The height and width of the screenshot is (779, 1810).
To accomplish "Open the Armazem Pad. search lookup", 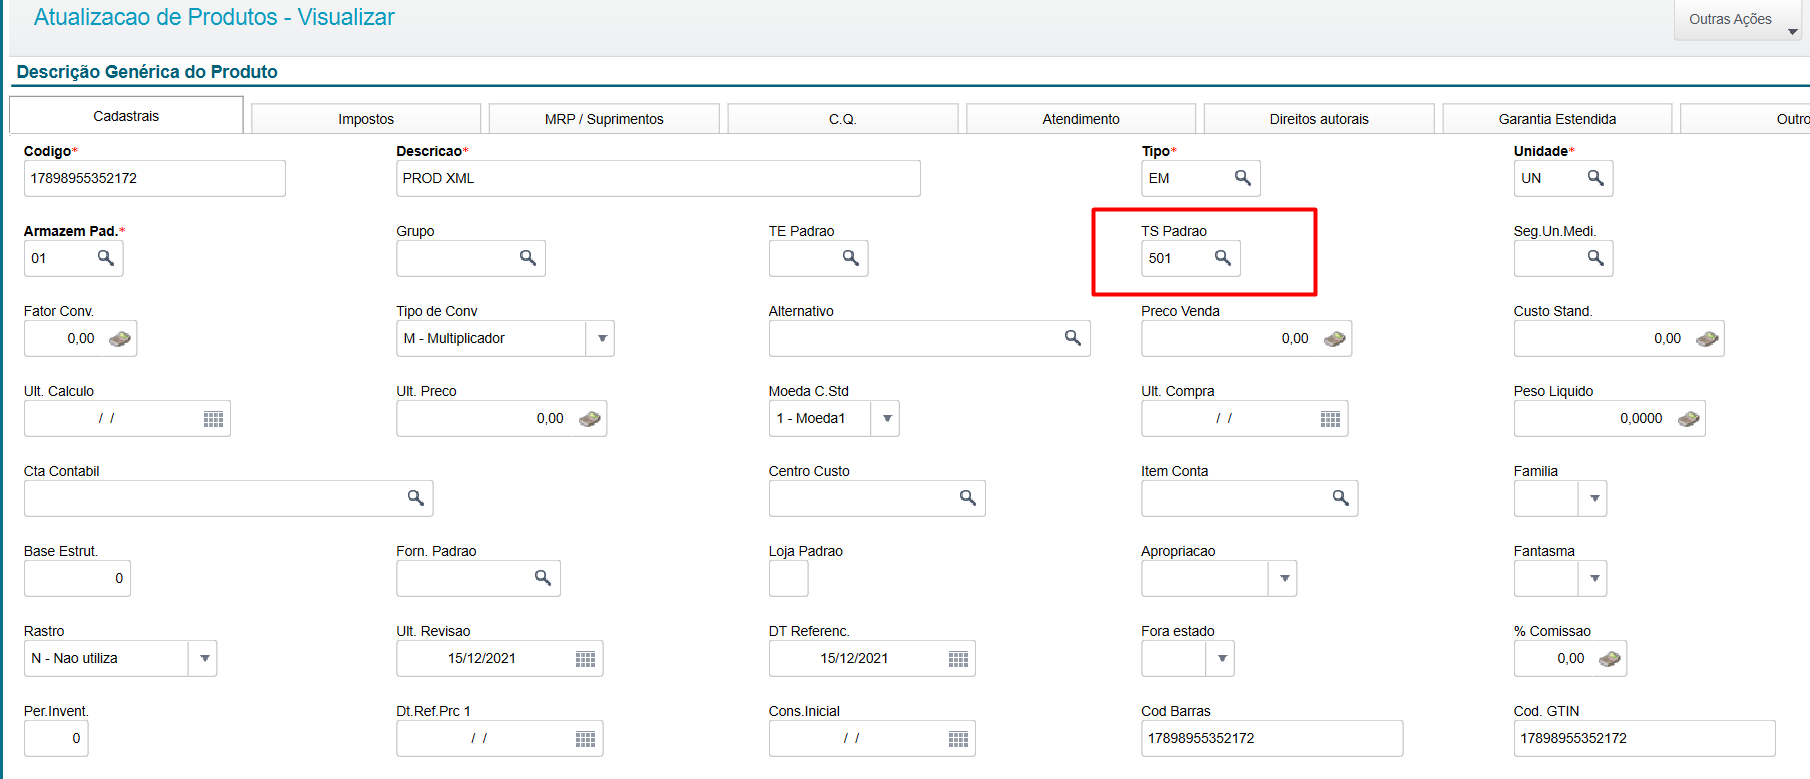I will [105, 258].
